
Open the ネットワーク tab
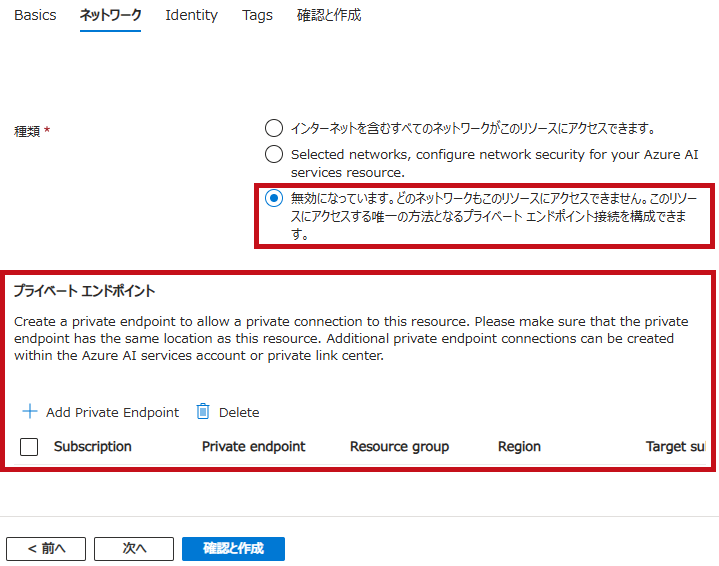[x=110, y=16]
